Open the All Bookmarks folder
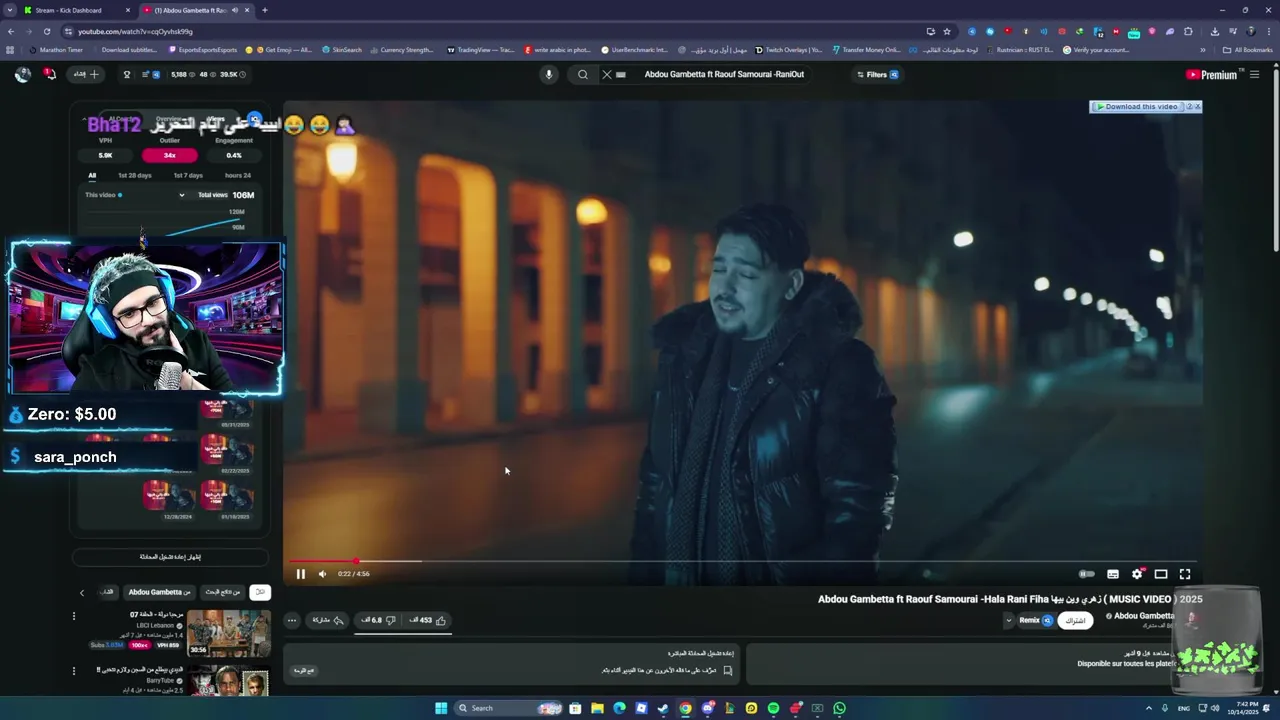This screenshot has height=720, width=1280. (1247, 50)
